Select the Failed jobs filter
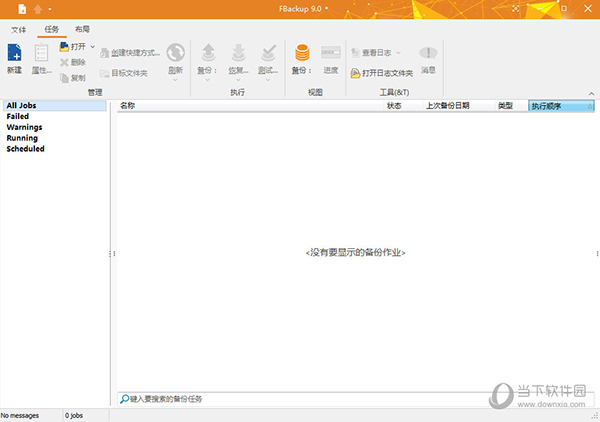This screenshot has height=422, width=600. point(18,116)
